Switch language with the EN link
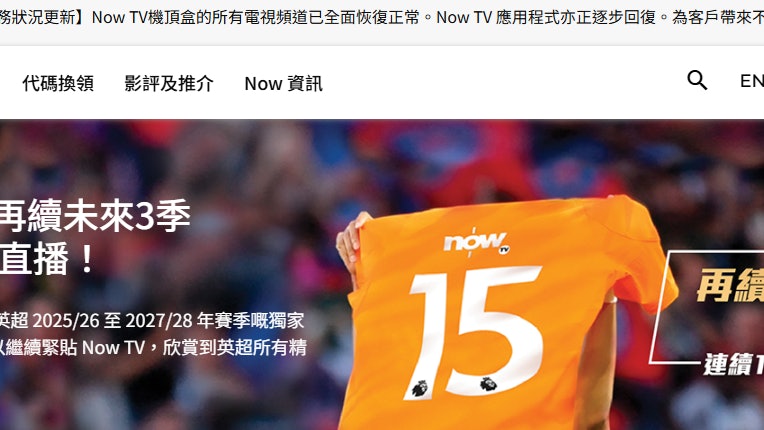This screenshot has height=430, width=764. coord(752,81)
